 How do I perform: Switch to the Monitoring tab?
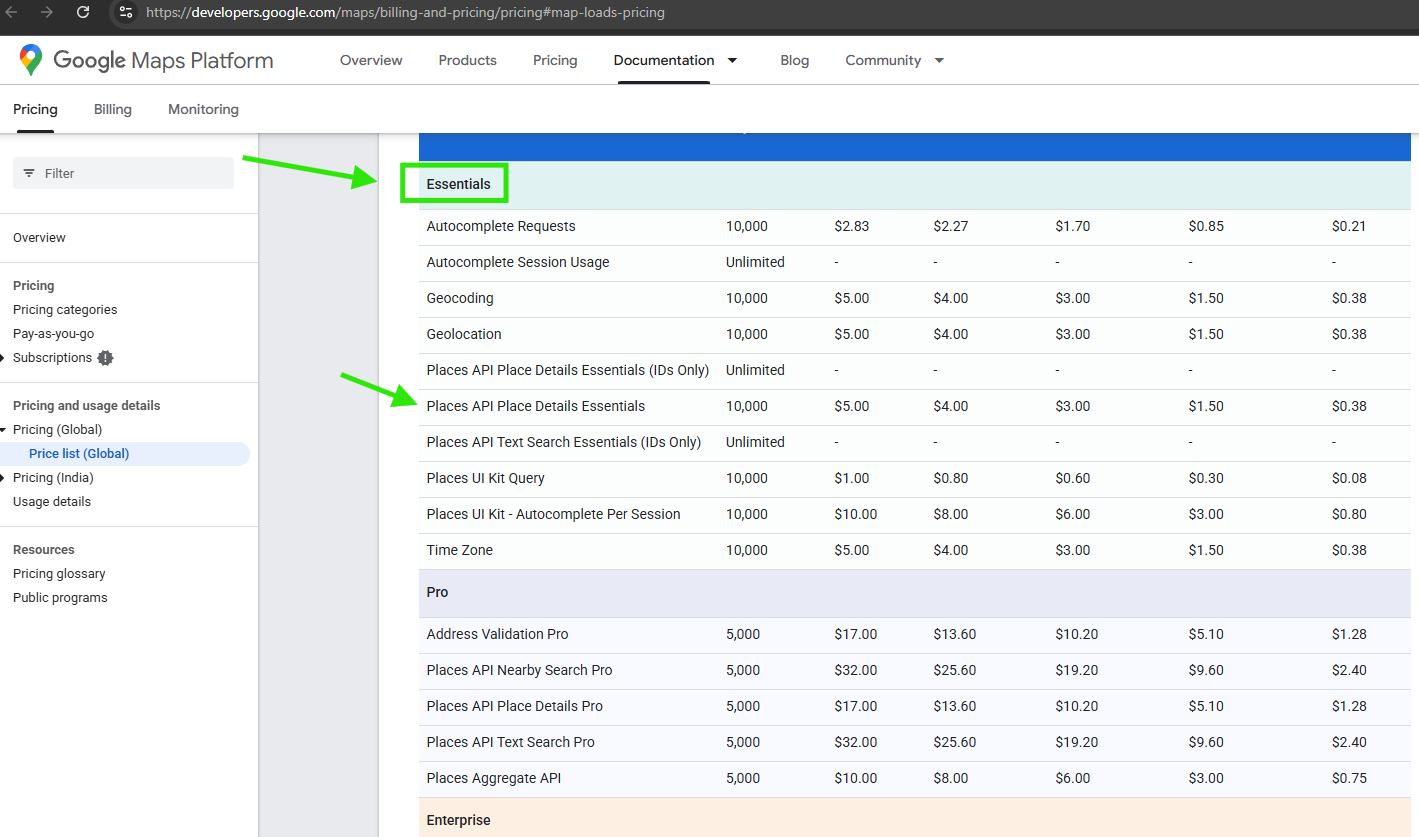point(203,109)
